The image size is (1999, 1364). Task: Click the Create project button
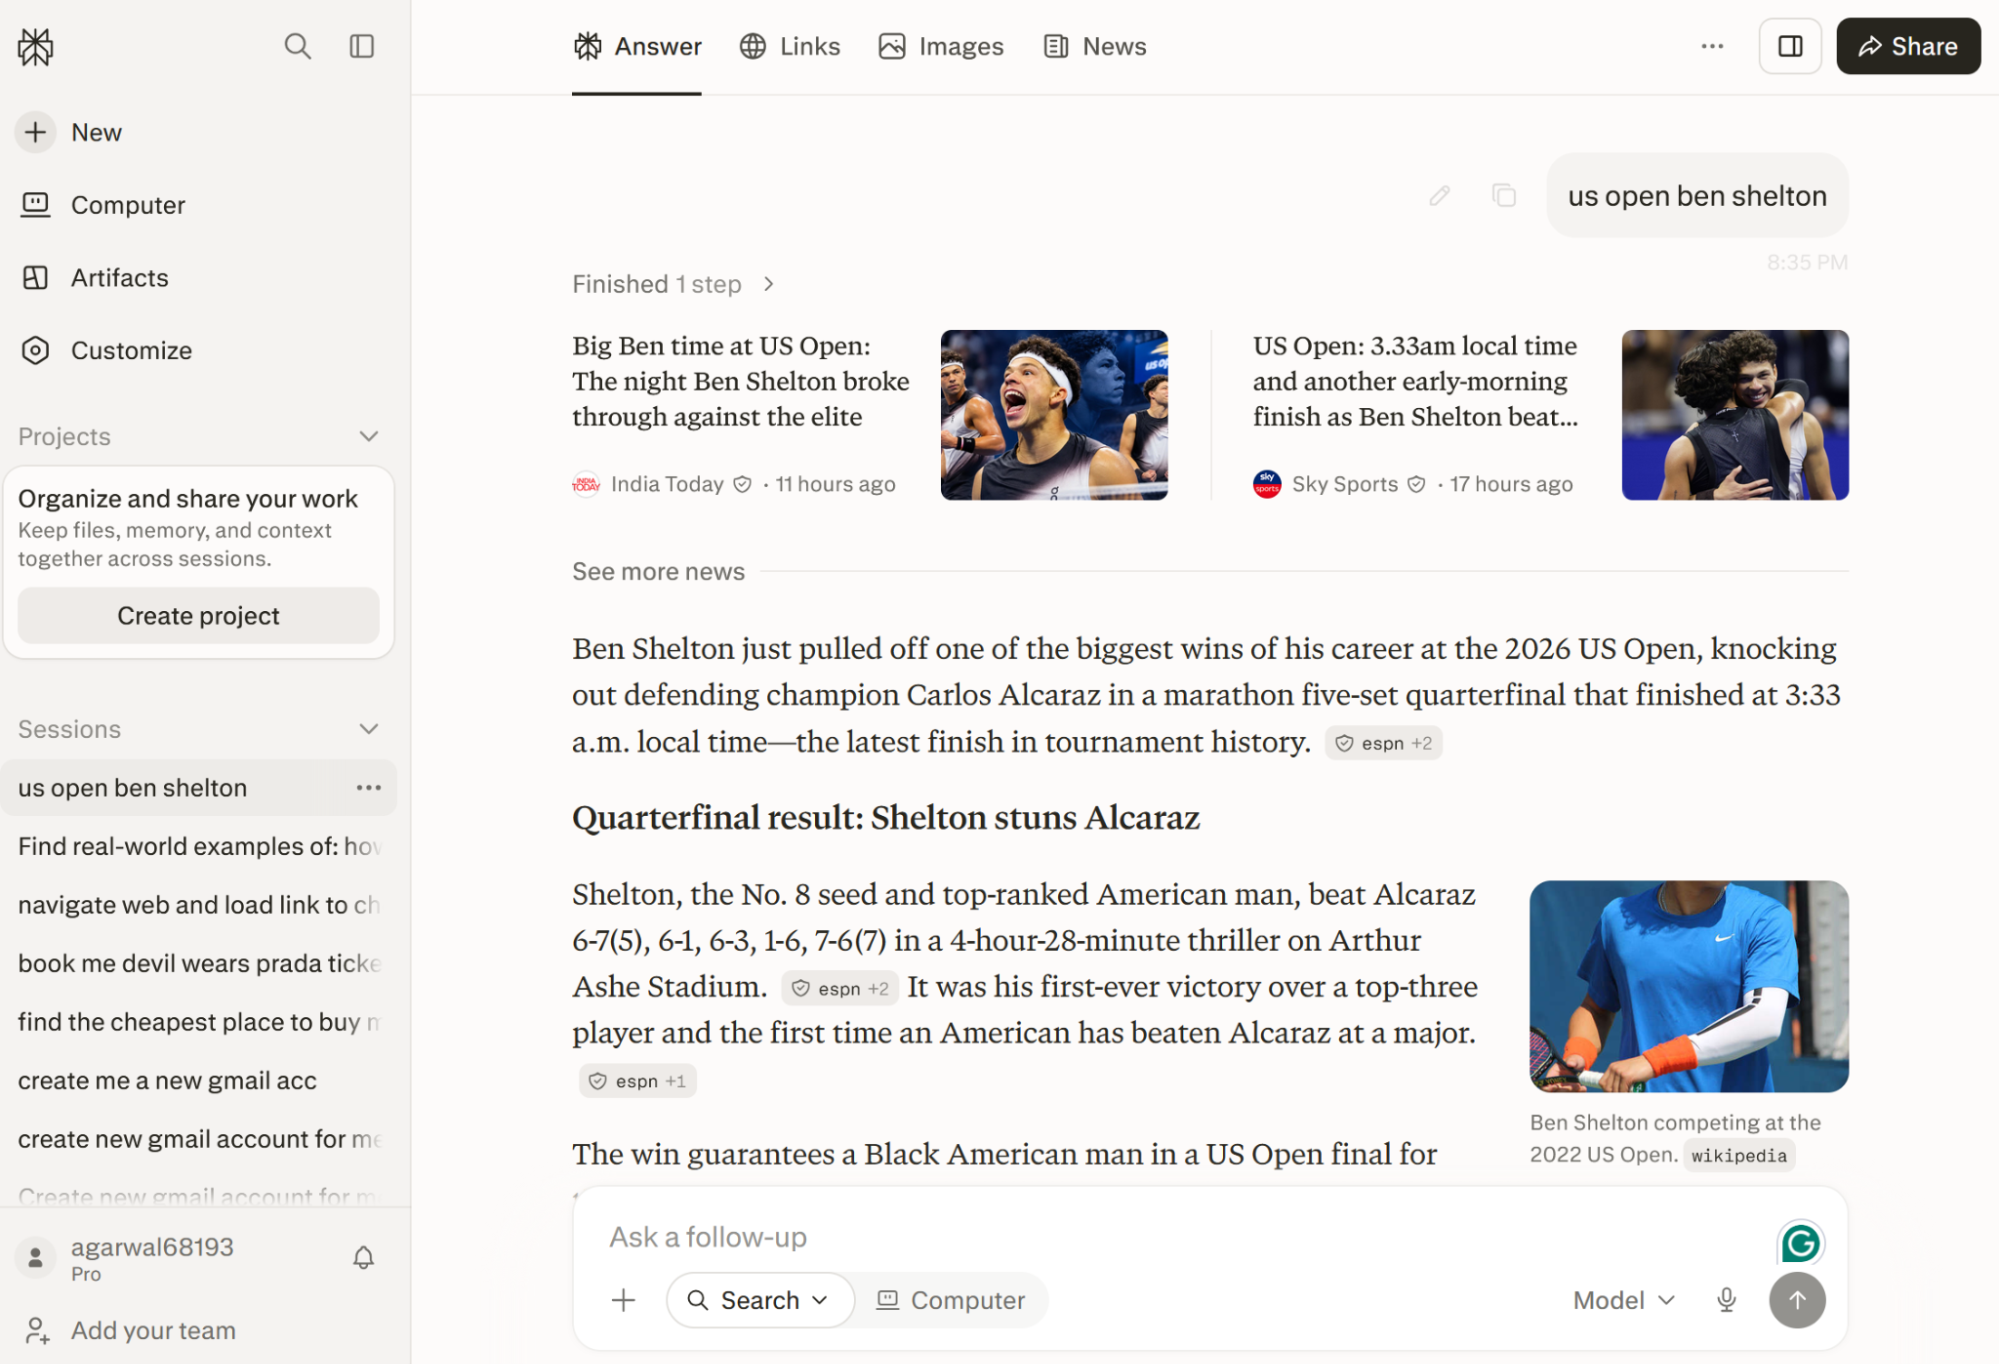[198, 616]
